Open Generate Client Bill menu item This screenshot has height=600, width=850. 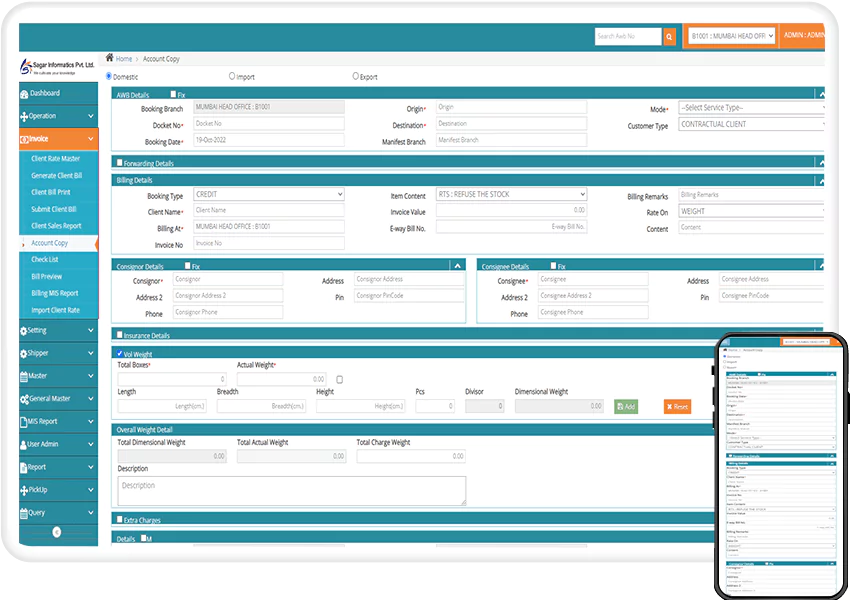[56, 176]
